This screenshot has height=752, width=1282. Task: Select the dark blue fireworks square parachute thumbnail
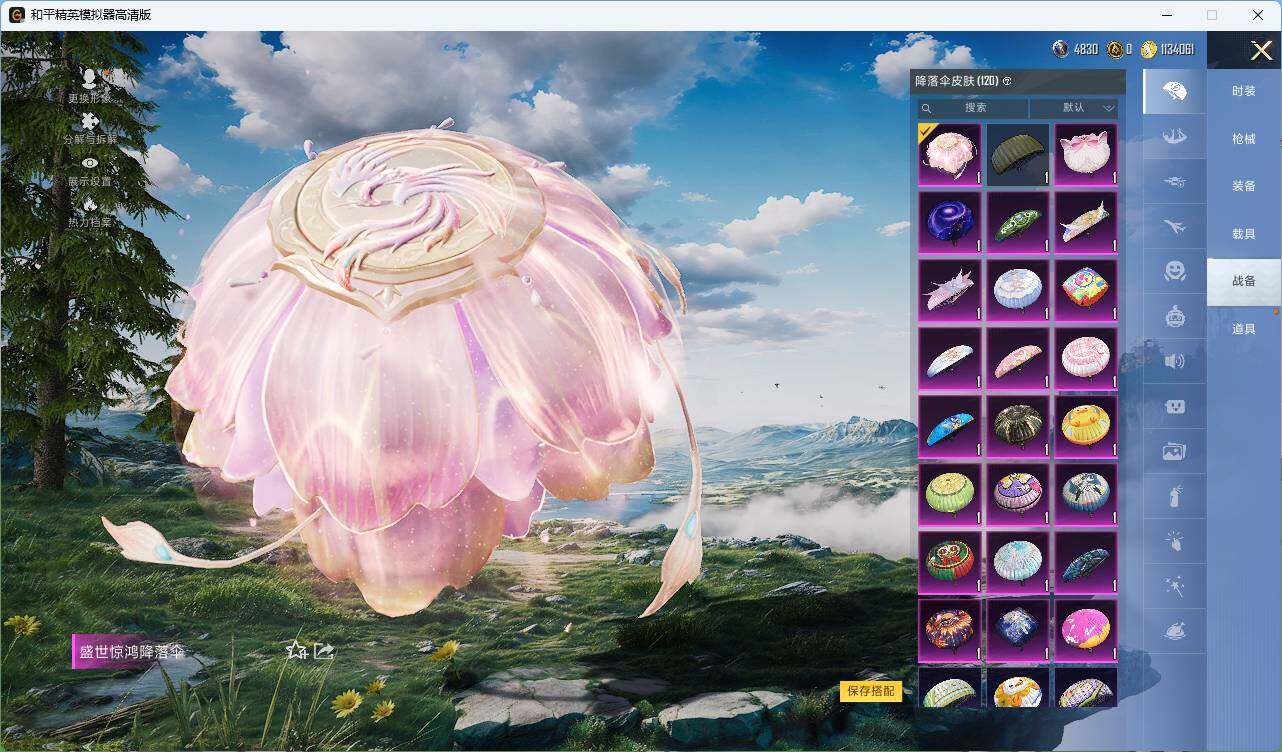pos(1018,630)
